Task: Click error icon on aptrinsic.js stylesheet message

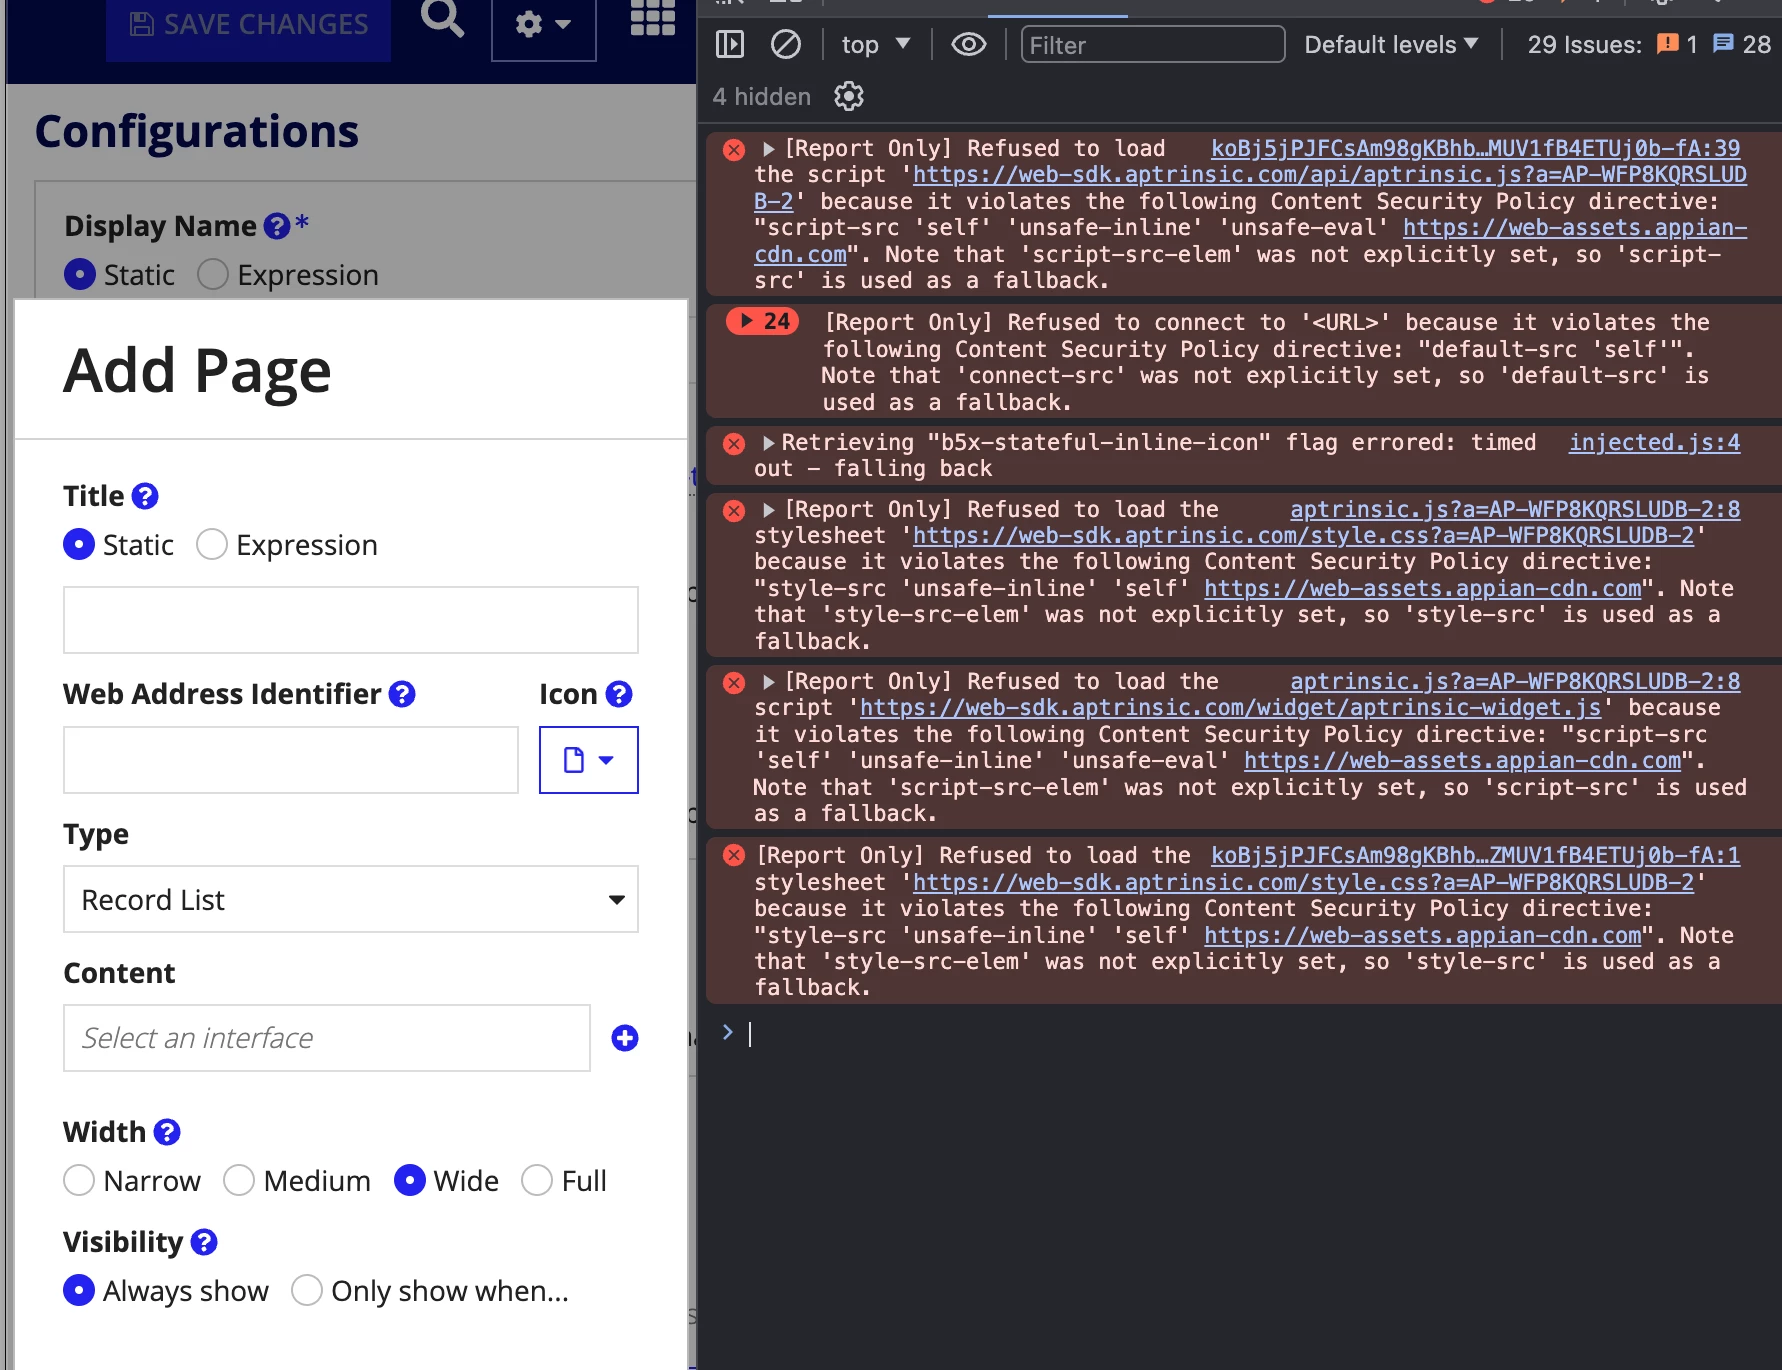Action: (734, 511)
